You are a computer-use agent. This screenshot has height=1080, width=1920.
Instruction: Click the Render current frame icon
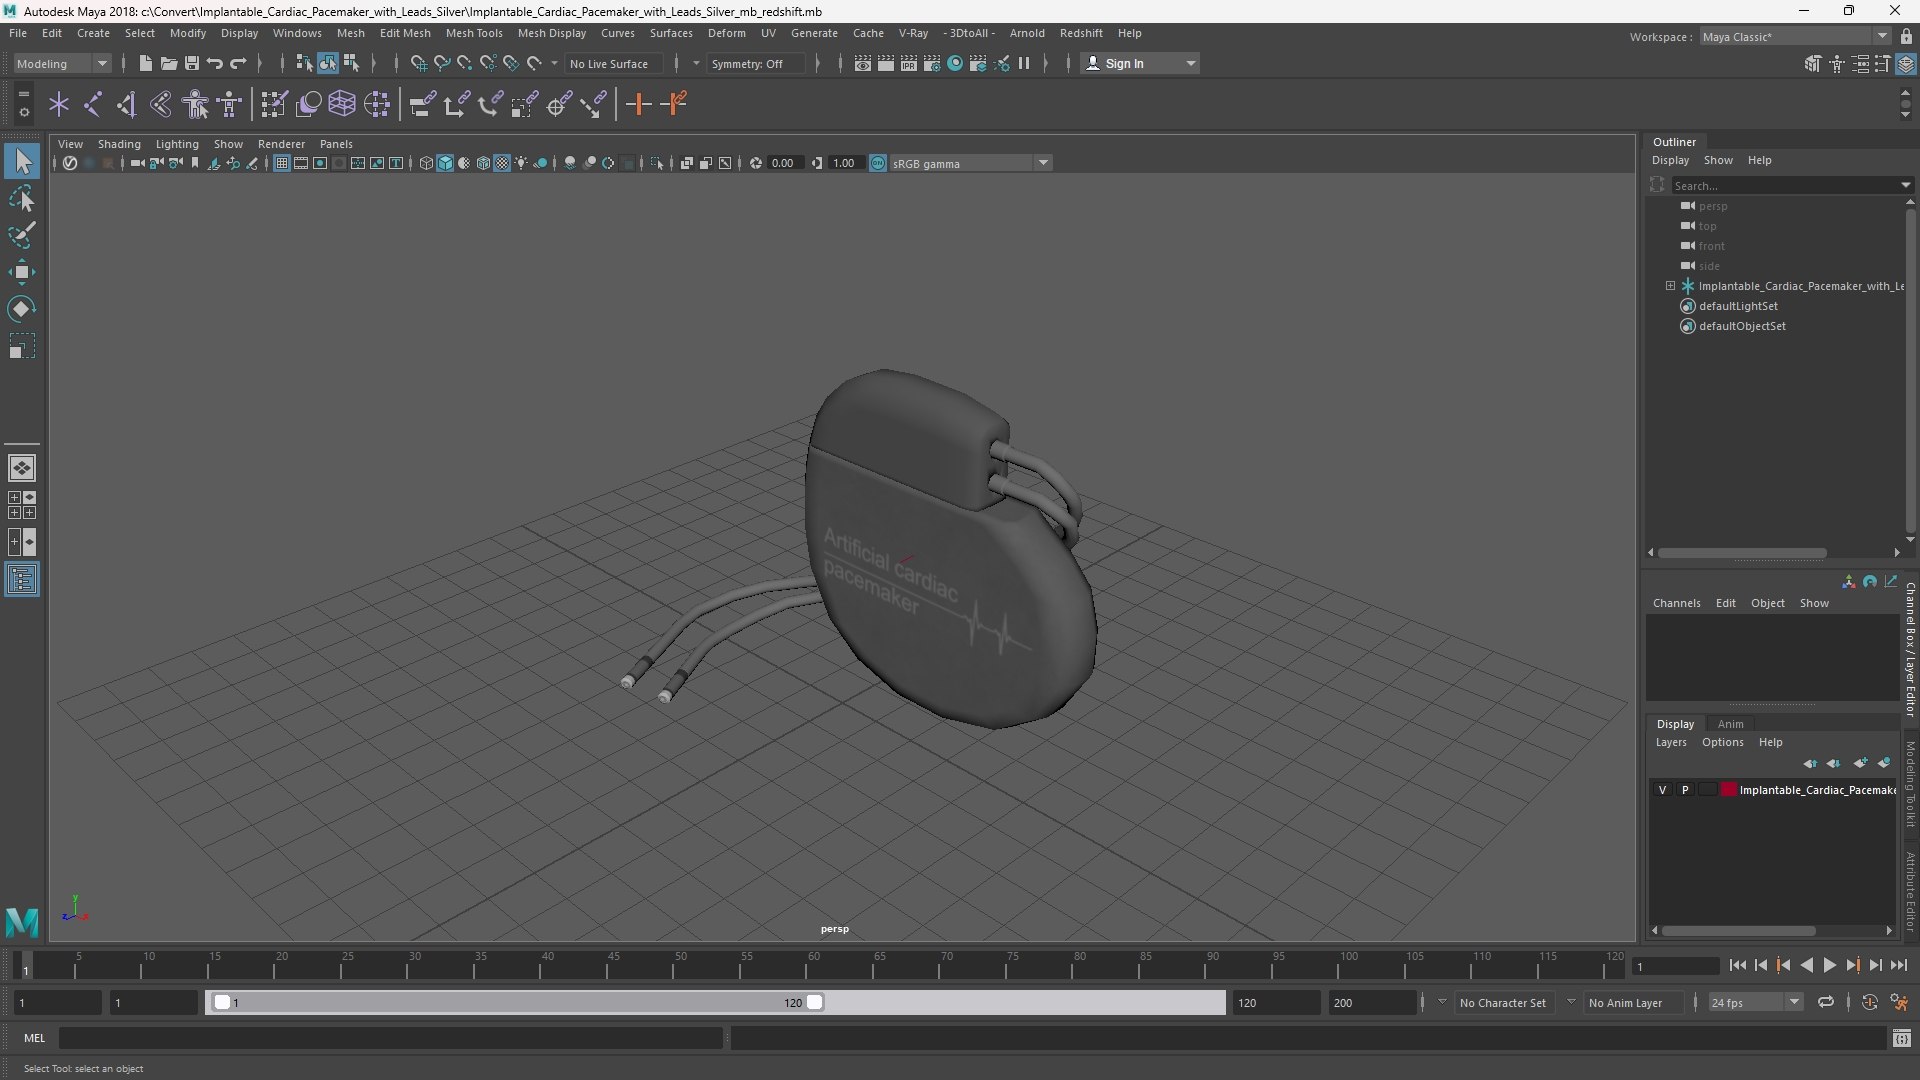click(x=885, y=64)
